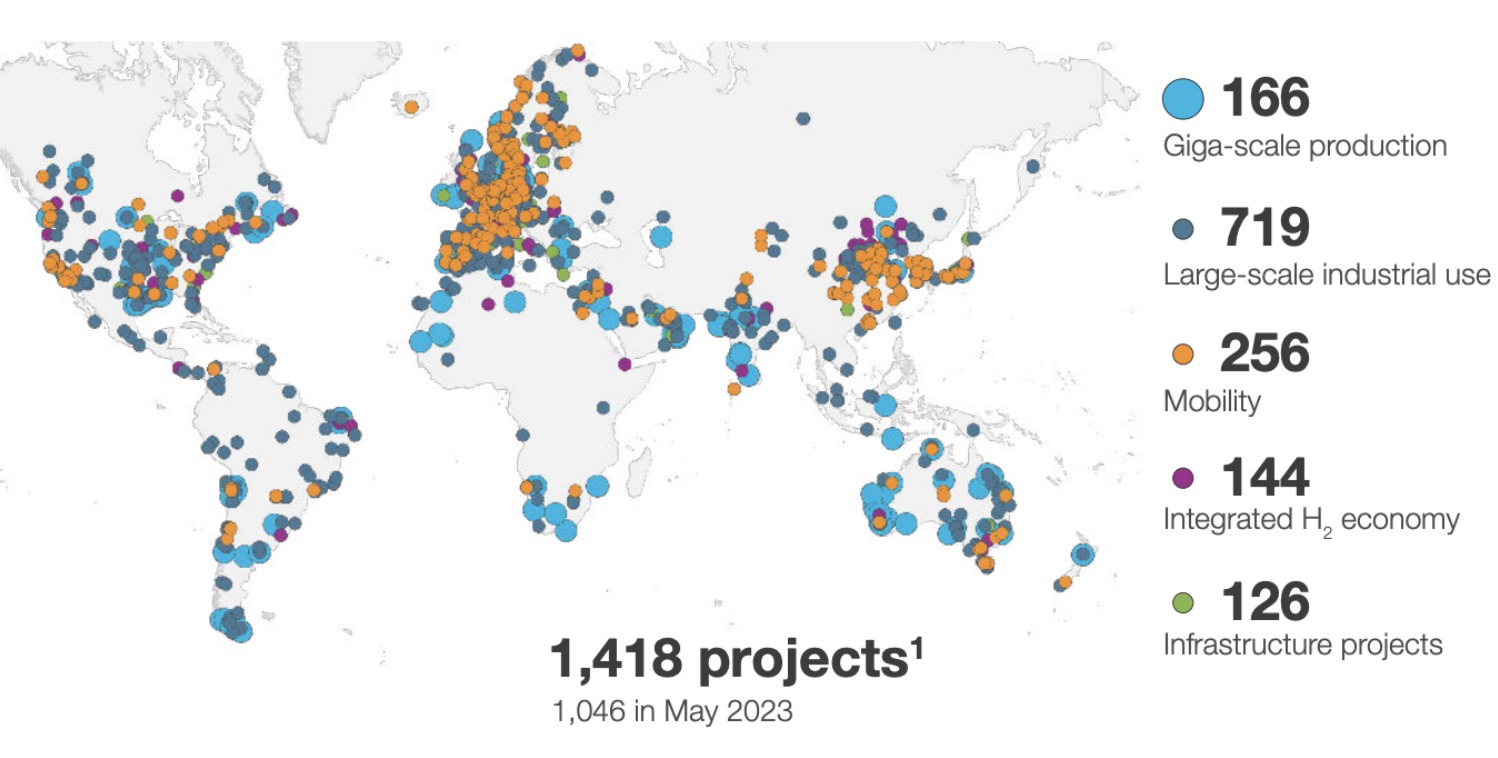Click the large blue circle in Kazakhstan
Screen dimensions: 1498x758
point(660,237)
